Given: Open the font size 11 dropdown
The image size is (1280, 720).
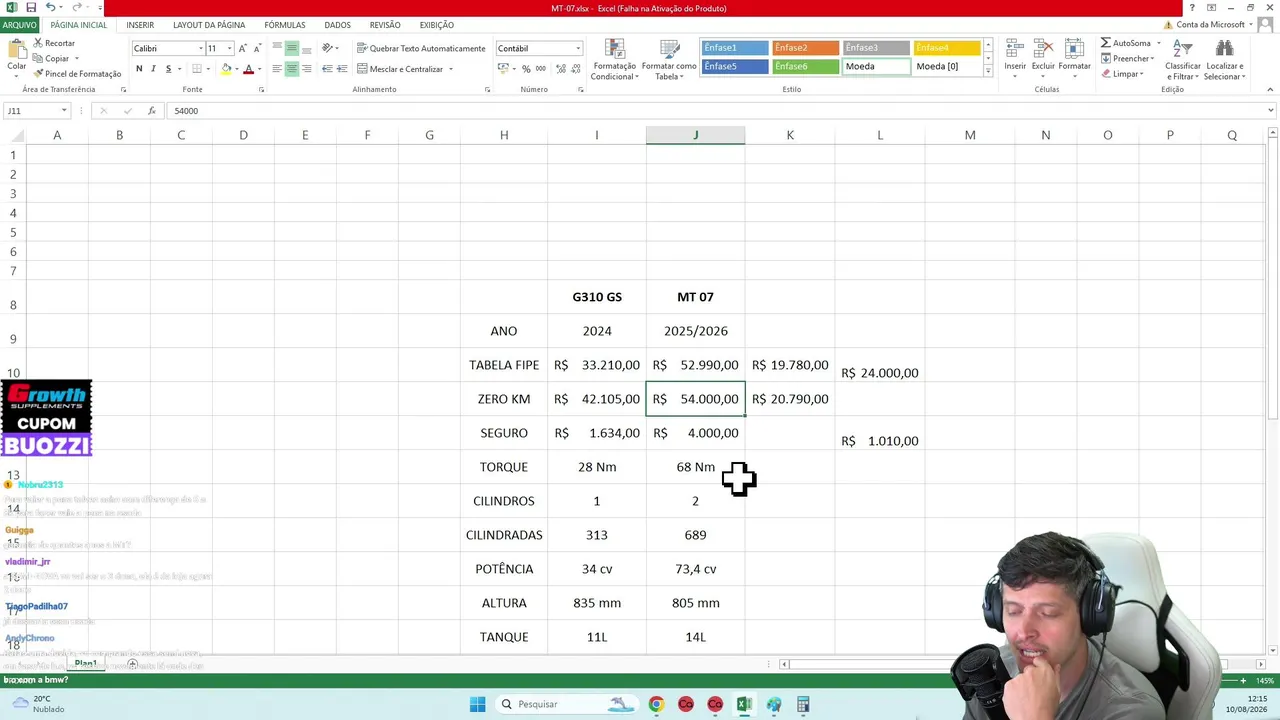Looking at the screenshot, I should click(x=229, y=48).
